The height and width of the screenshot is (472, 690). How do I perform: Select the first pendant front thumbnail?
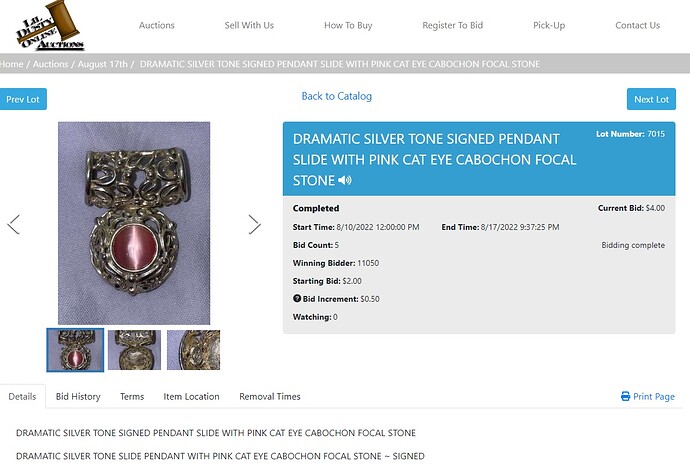point(75,350)
